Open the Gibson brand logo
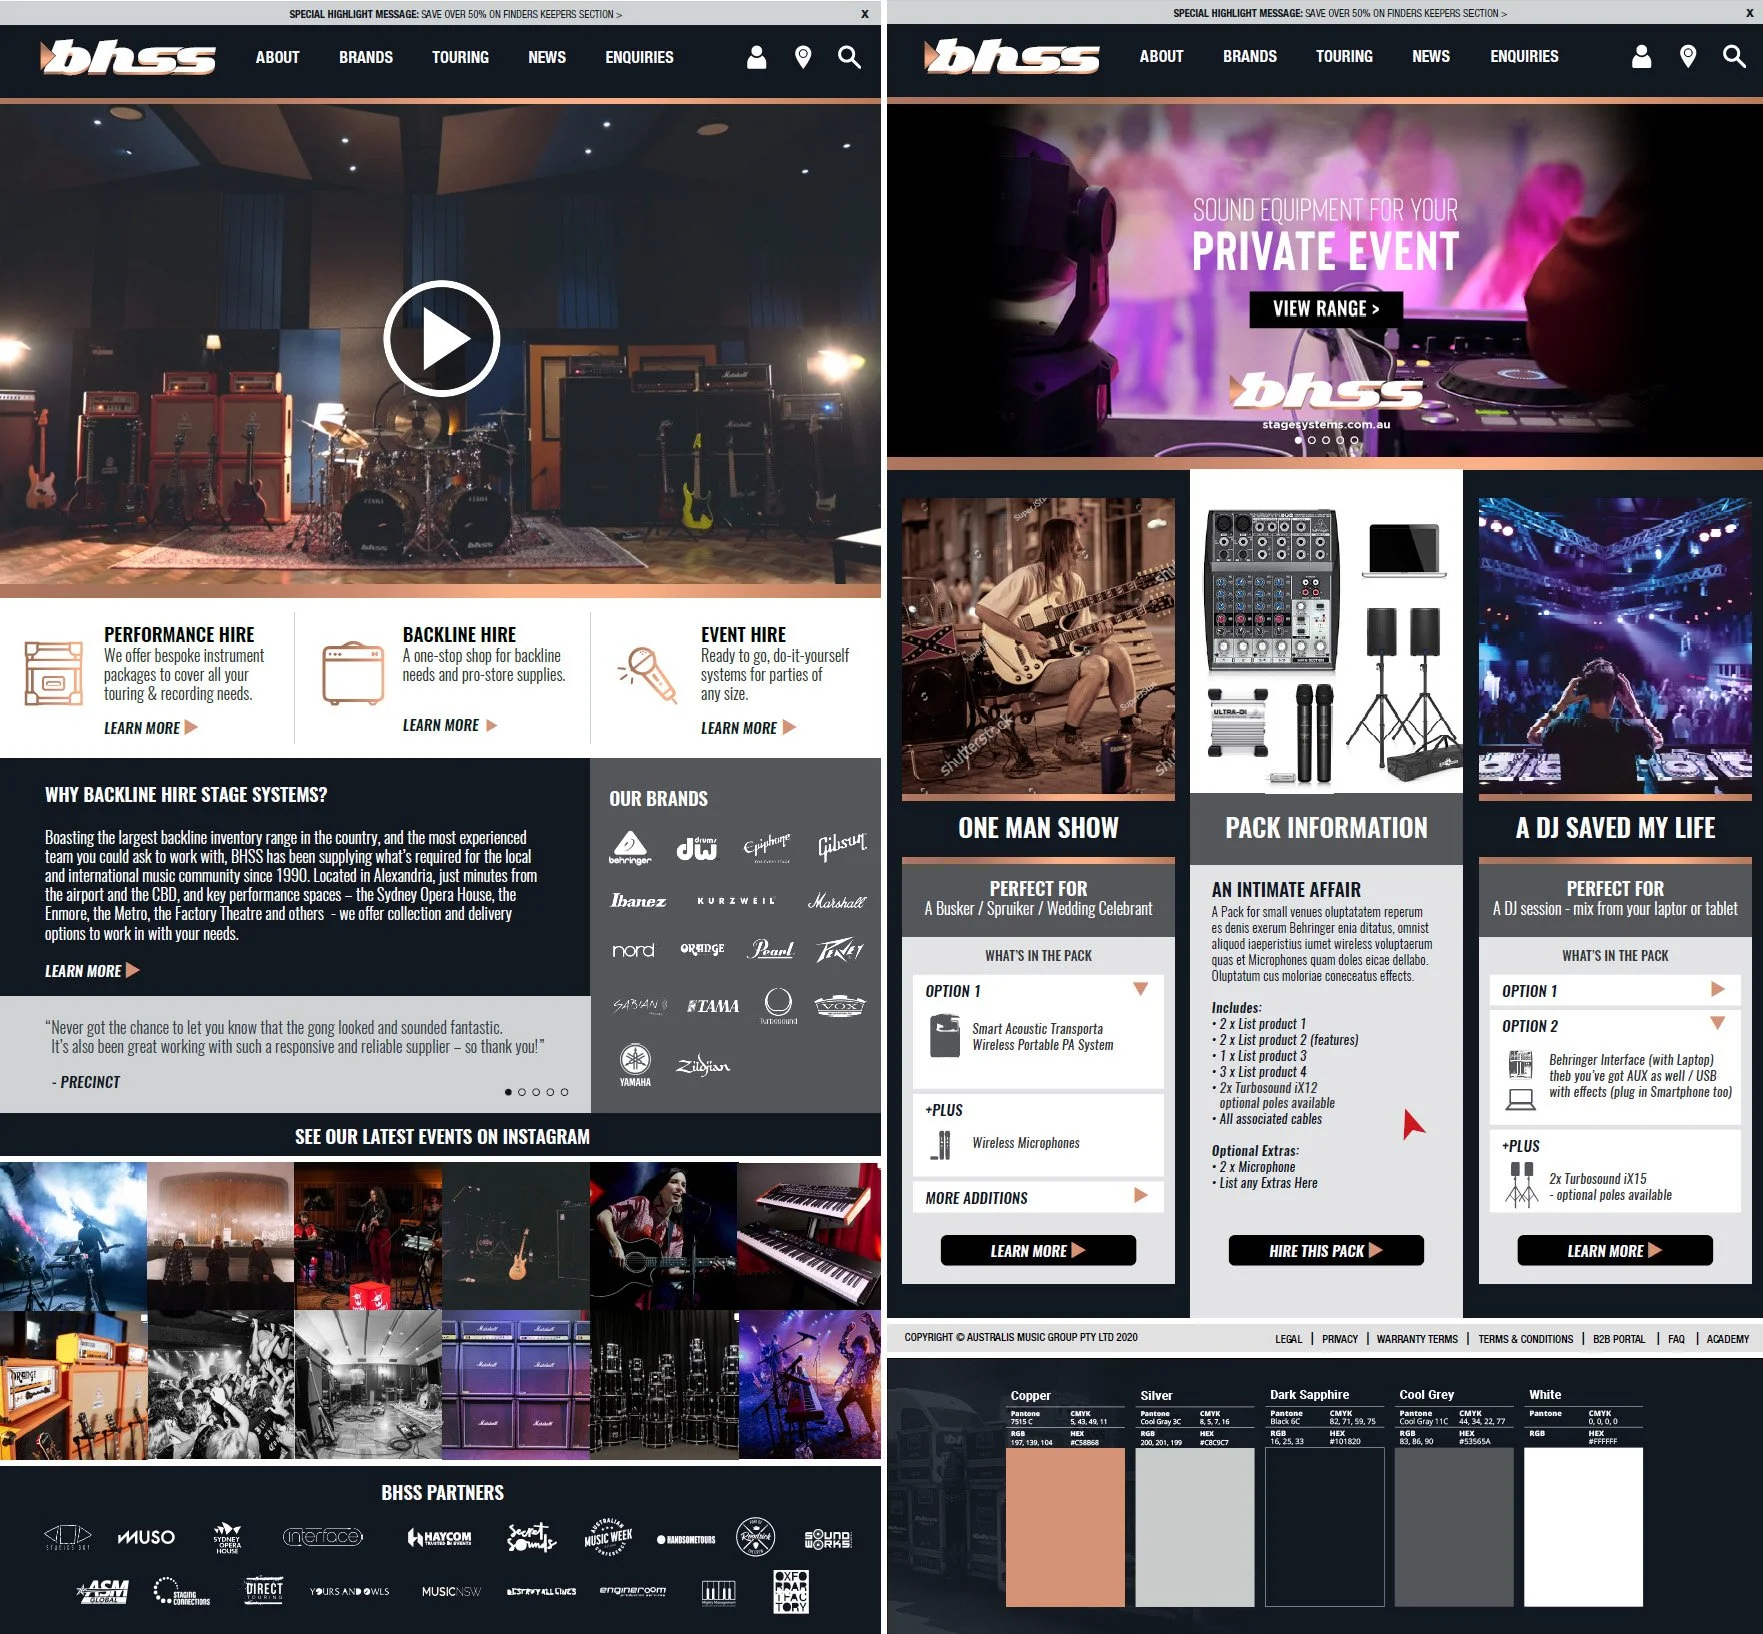1763x1634 pixels. [841, 846]
